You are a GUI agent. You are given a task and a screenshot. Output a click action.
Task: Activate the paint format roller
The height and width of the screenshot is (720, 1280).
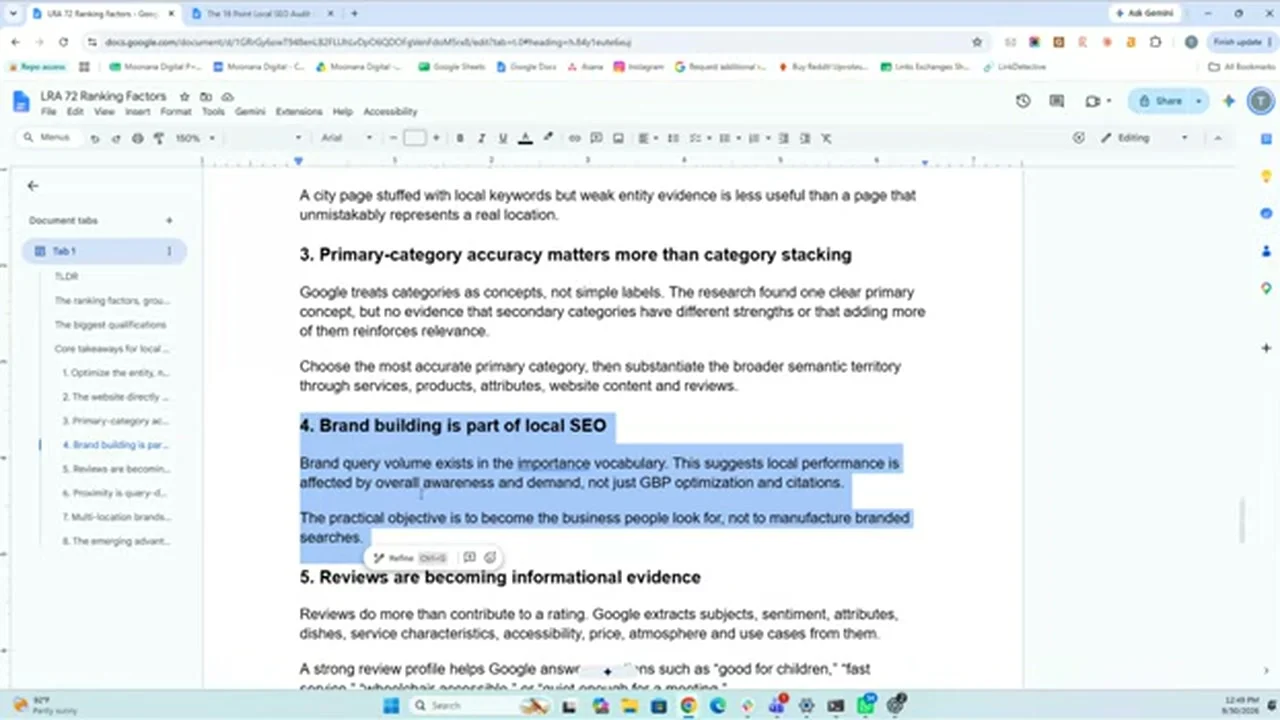tap(158, 138)
